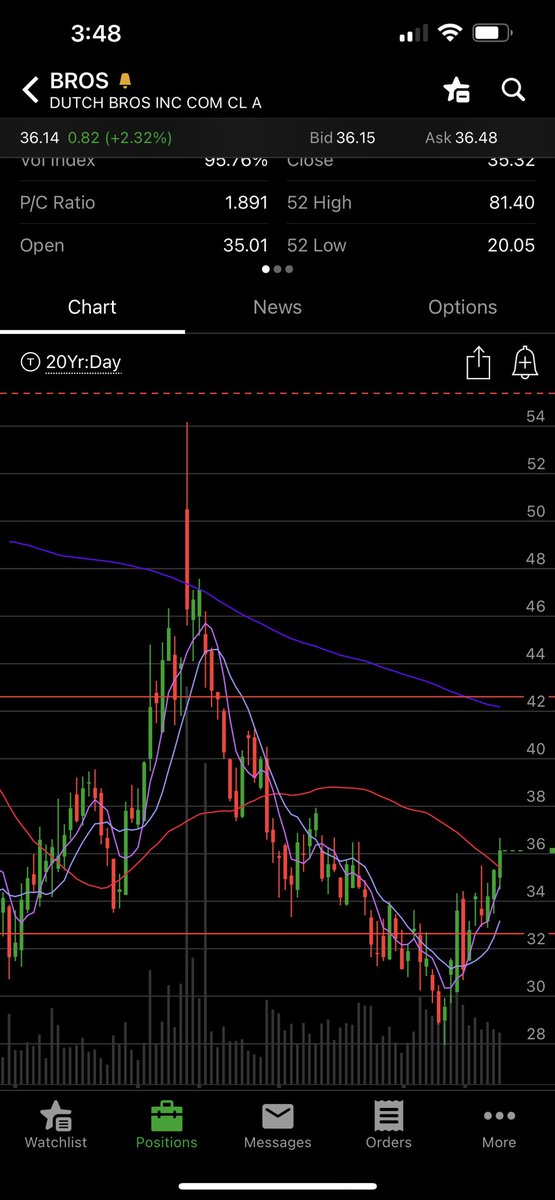
Task: Go back using the arrow beside BROS
Action: tap(30, 91)
